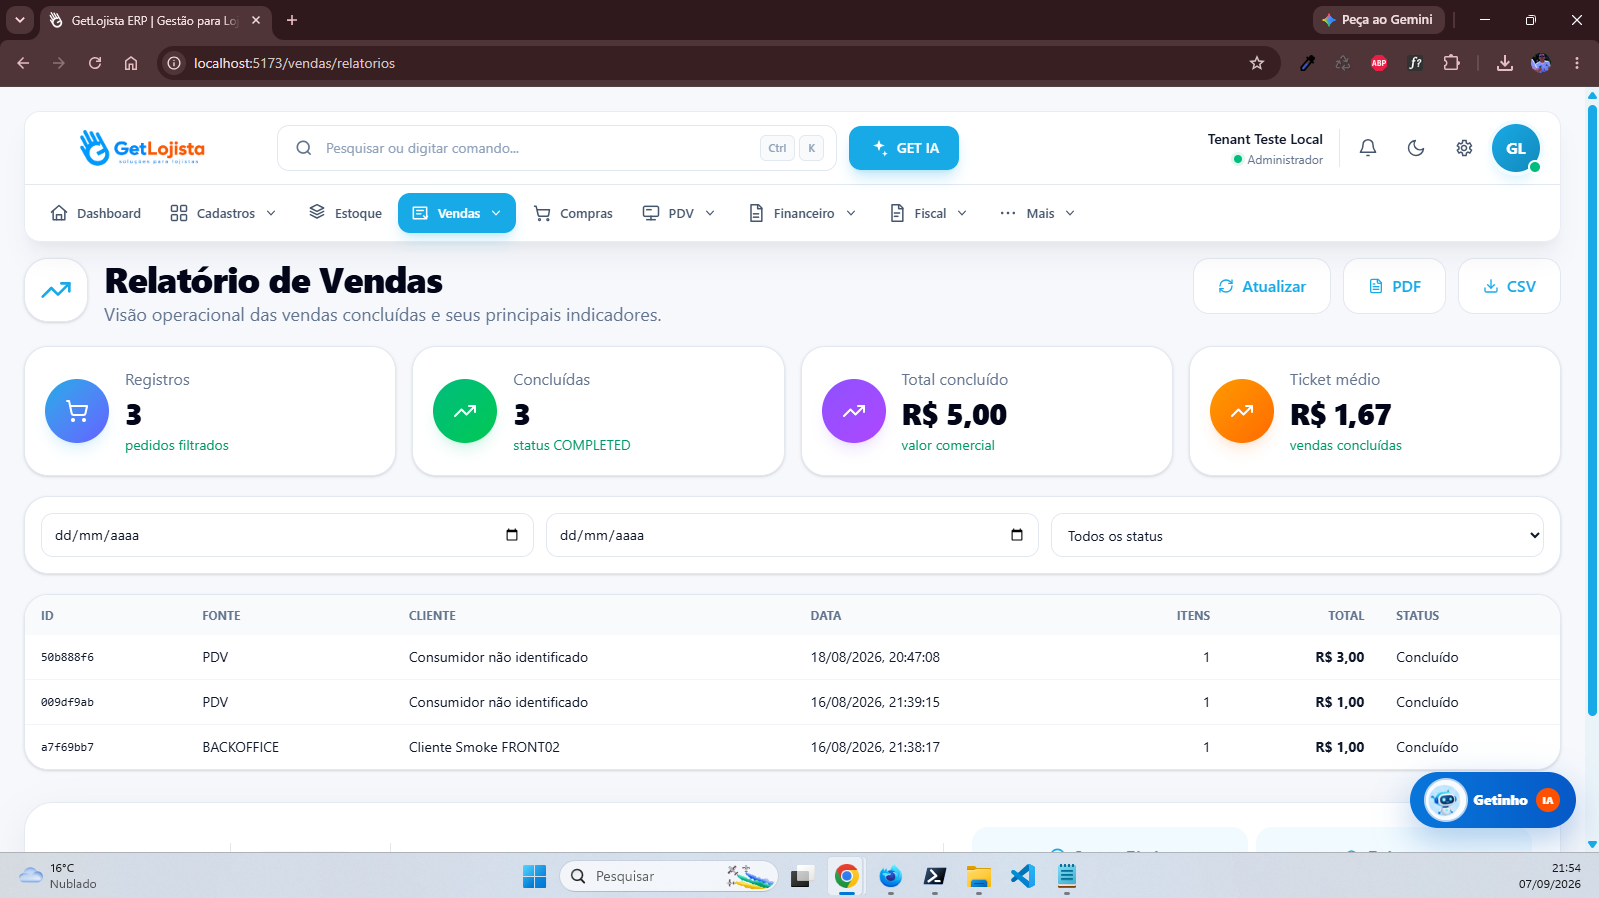
Task: Click the start date dd/mm/aaaa field
Action: click(x=287, y=535)
